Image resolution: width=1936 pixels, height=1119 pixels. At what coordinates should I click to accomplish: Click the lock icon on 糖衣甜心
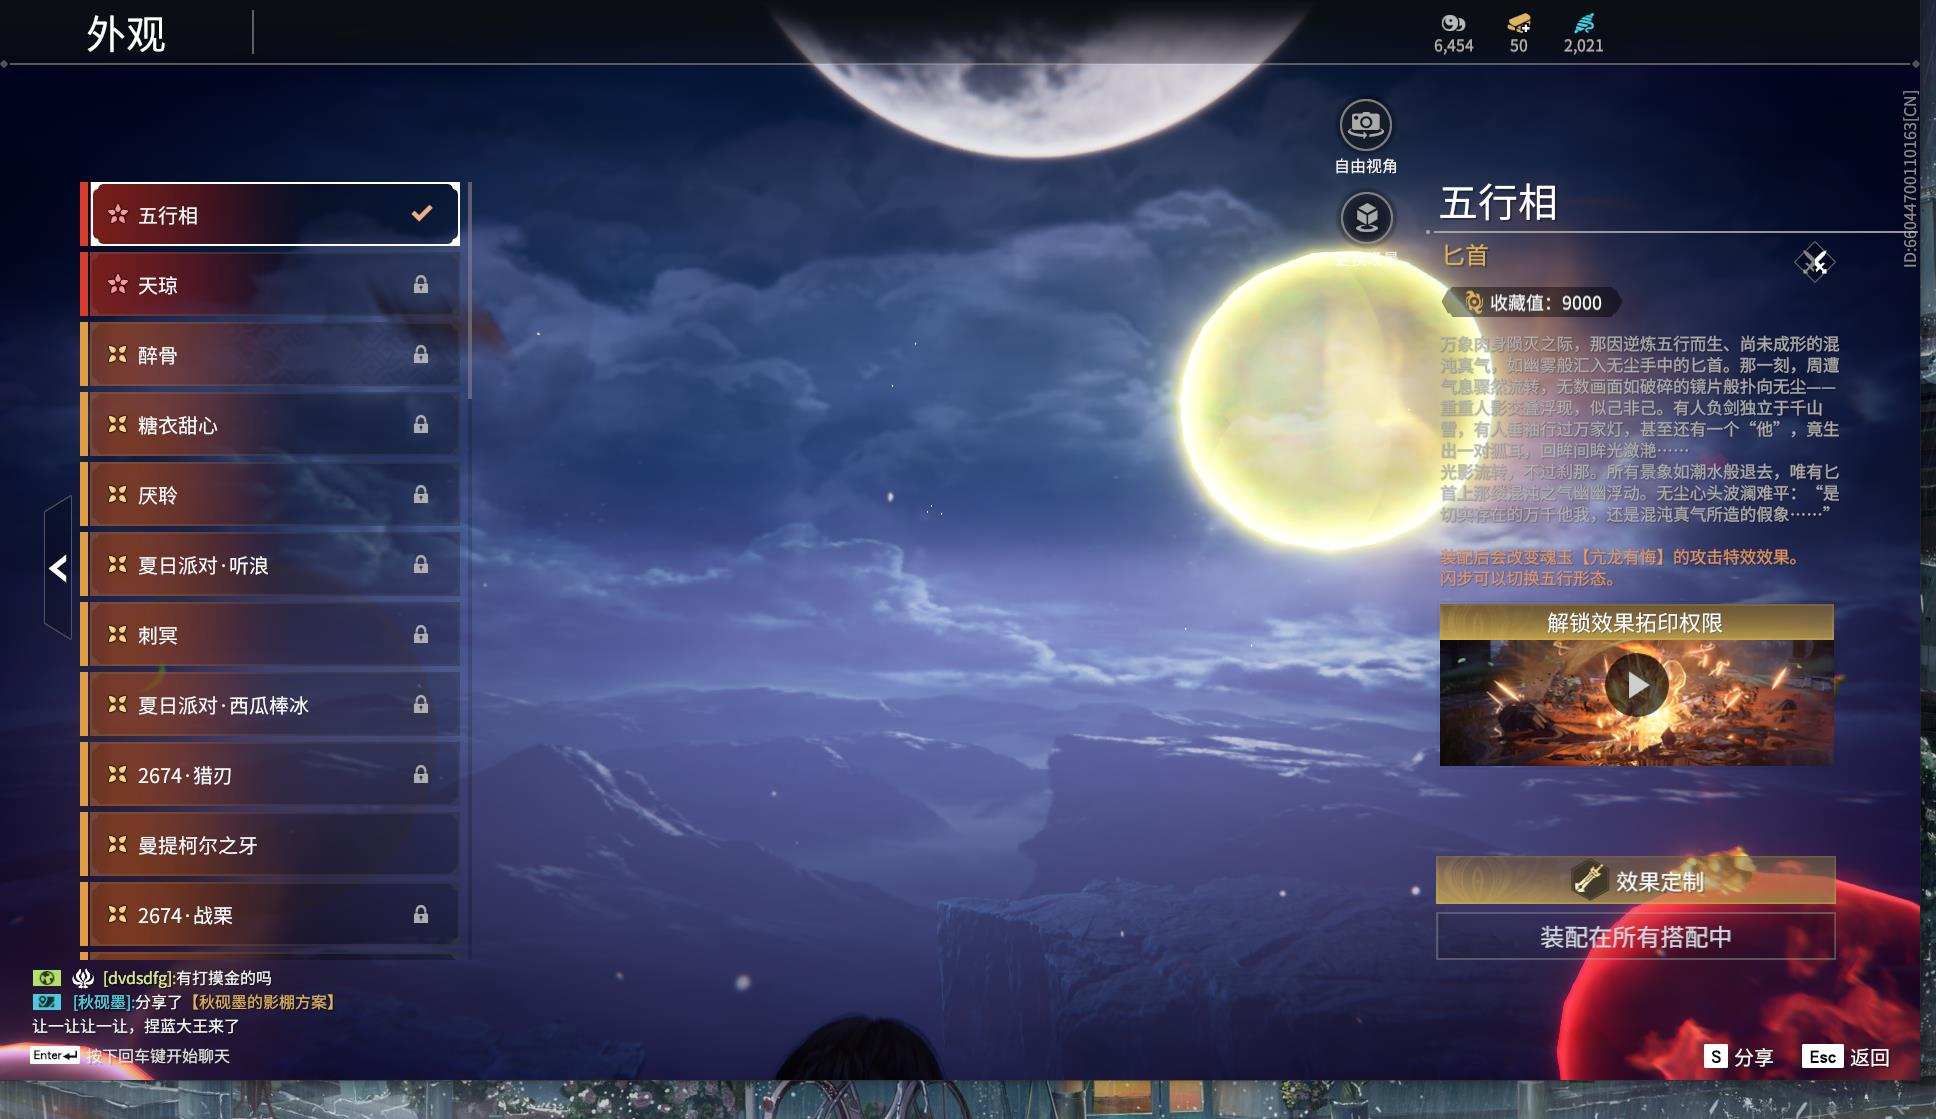(421, 425)
